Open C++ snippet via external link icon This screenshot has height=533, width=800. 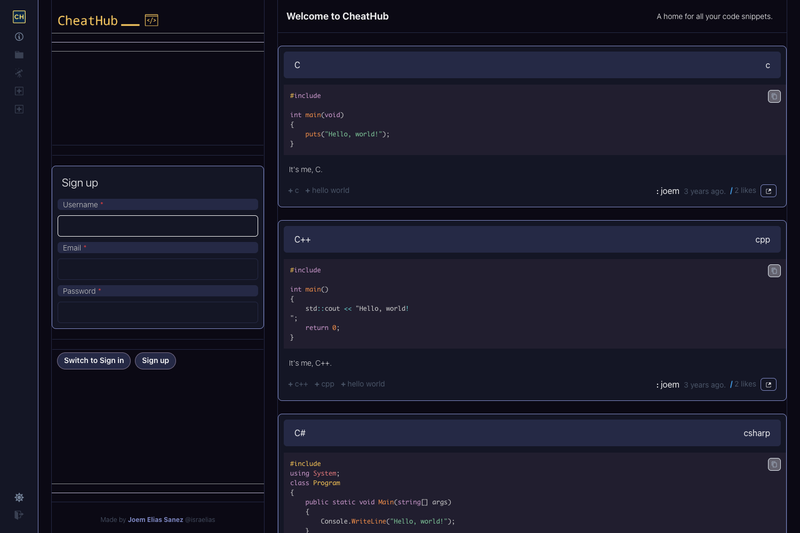click(768, 385)
